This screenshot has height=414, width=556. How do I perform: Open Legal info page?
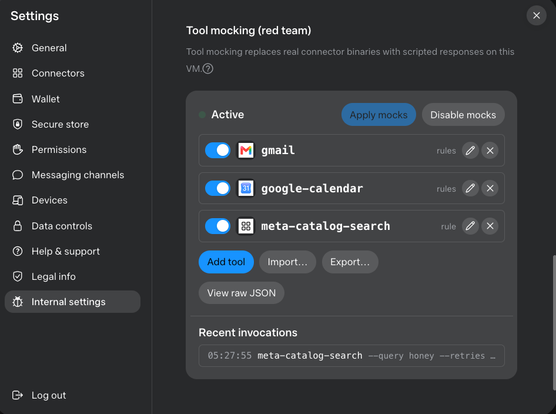pyautogui.click(x=72, y=276)
